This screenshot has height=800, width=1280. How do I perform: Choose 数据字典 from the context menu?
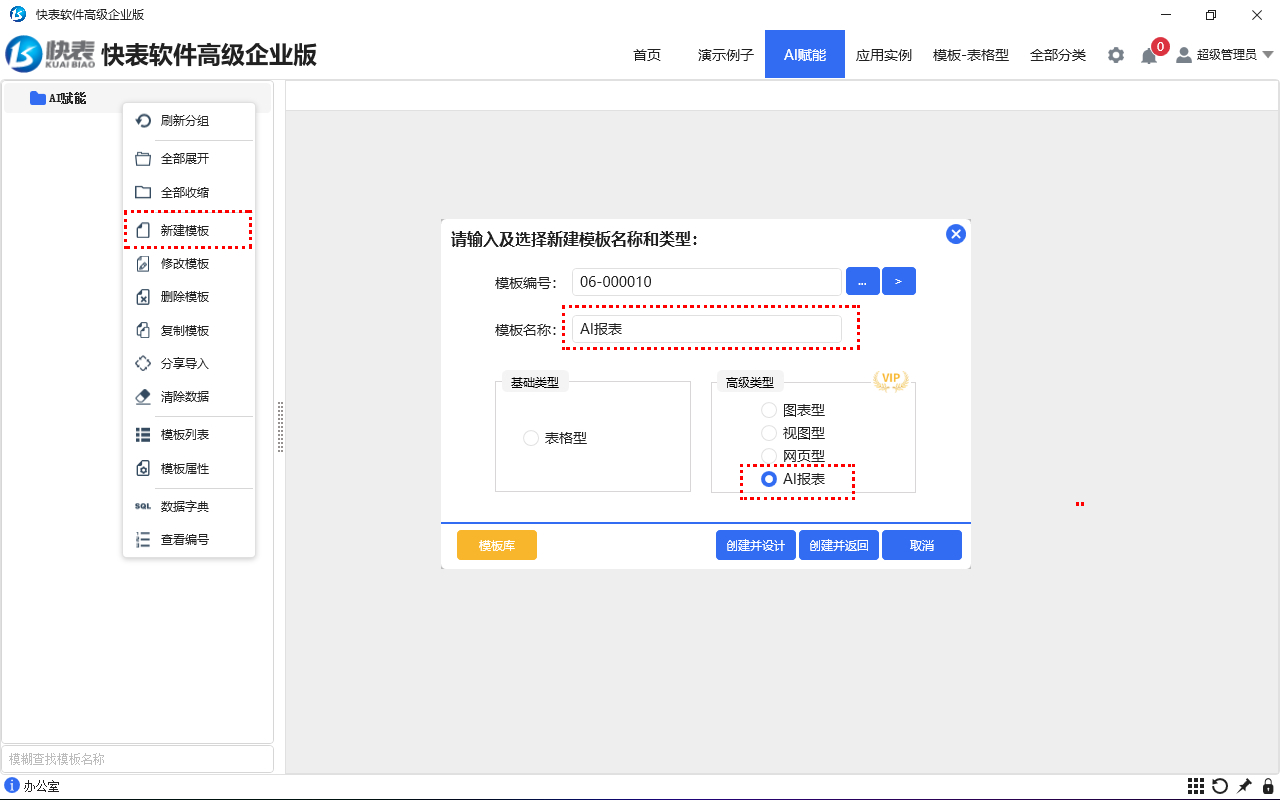click(188, 506)
